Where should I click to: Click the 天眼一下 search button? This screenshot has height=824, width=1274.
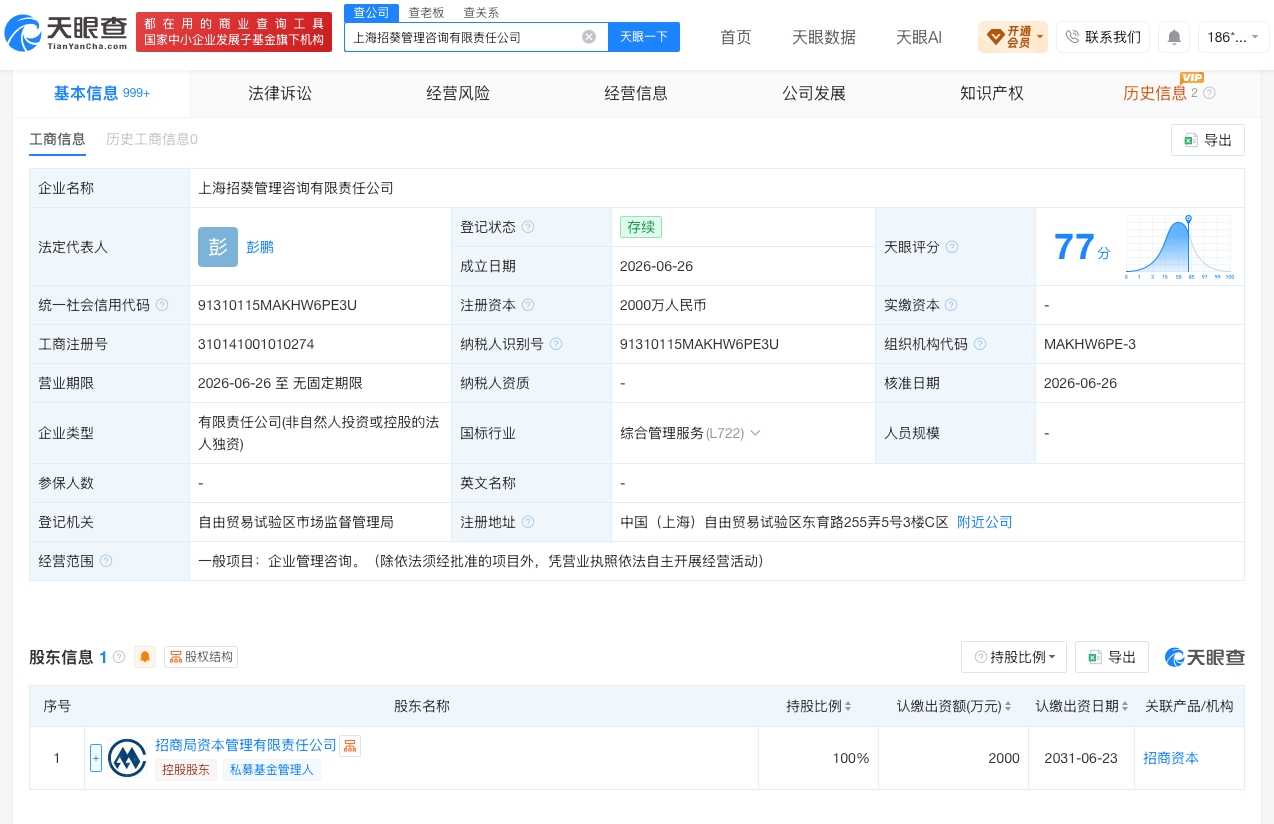644,37
